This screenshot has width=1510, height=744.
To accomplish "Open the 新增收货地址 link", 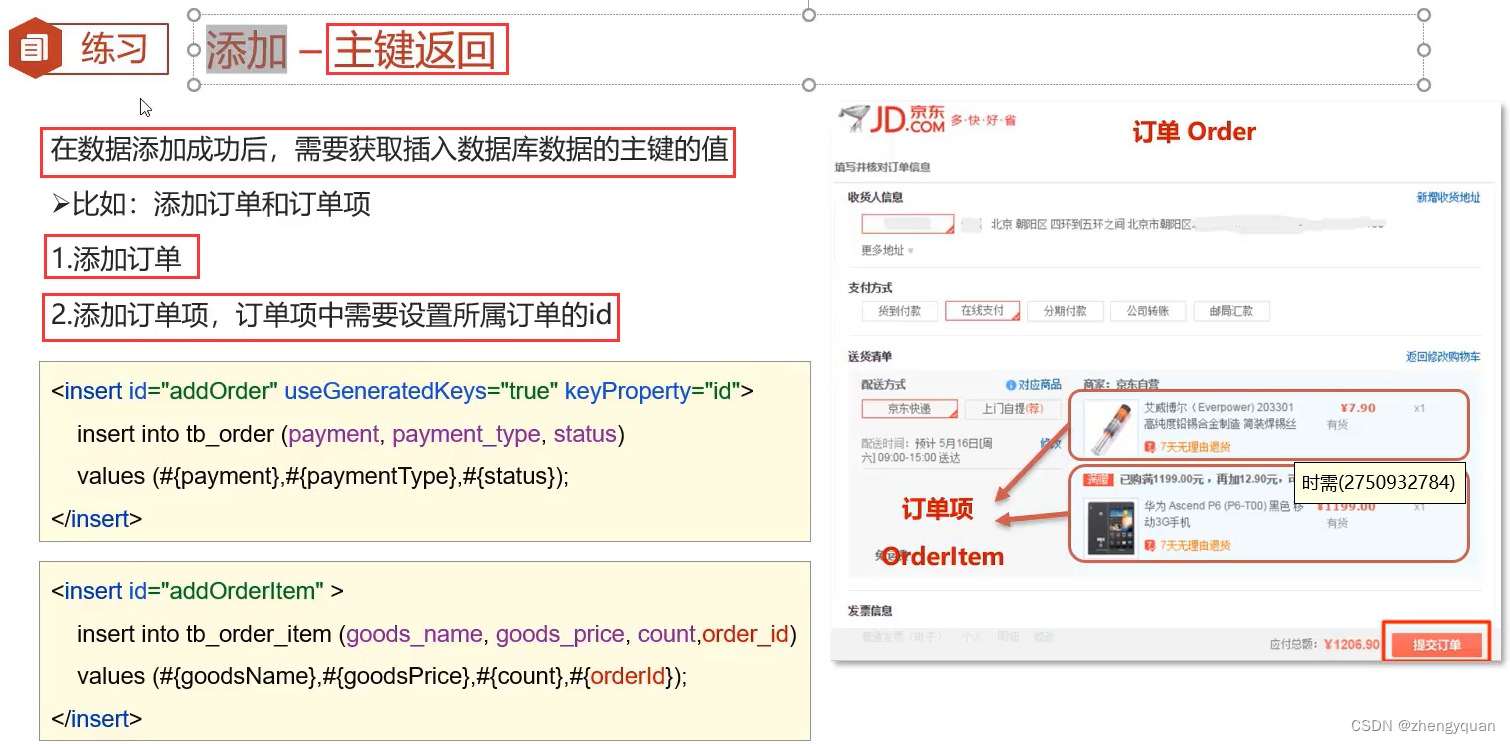I will point(1448,198).
